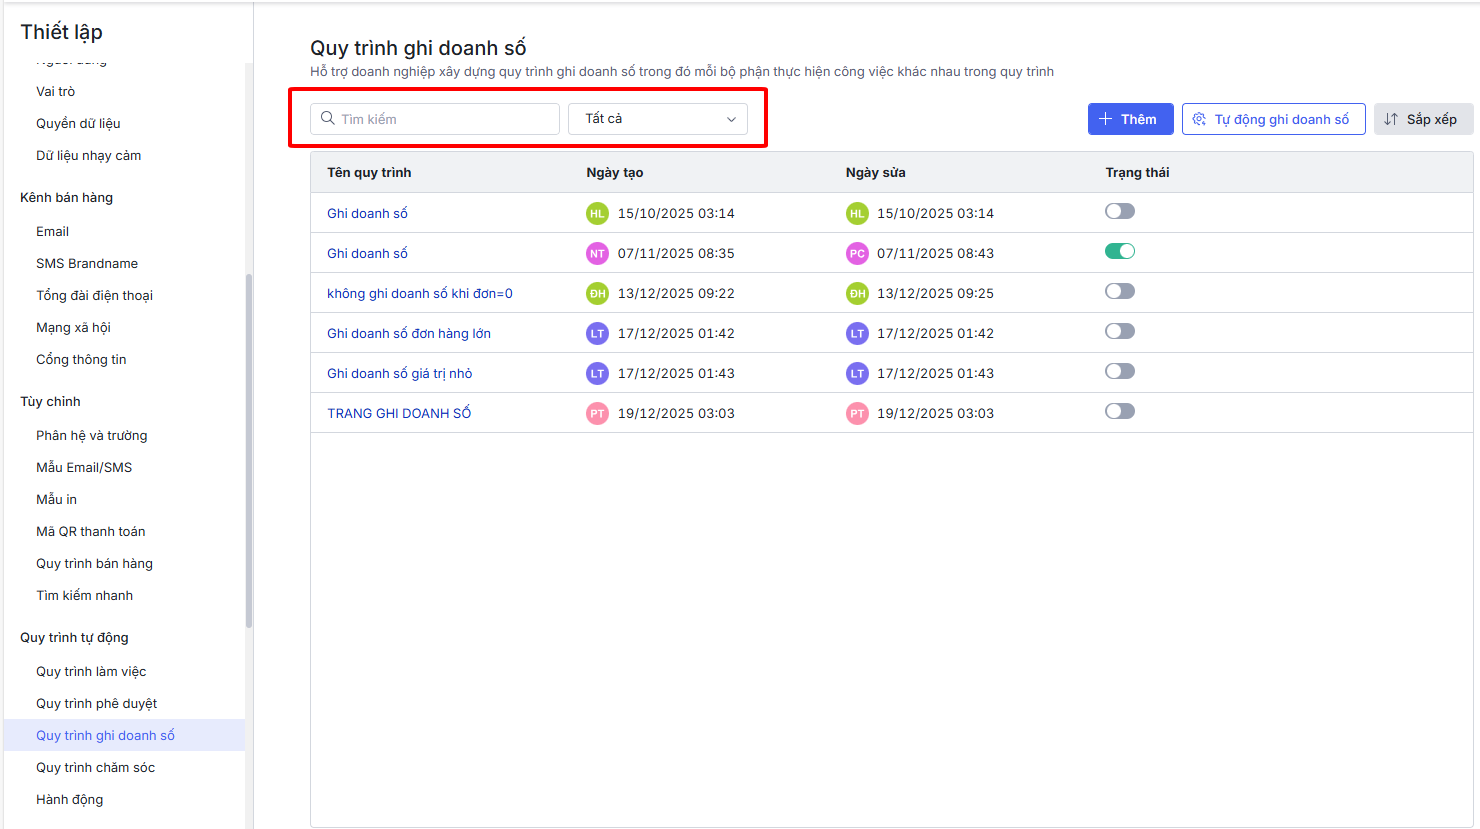Go to Mẫu Email/SMS settings
The image size is (1480, 829).
pos(84,467)
